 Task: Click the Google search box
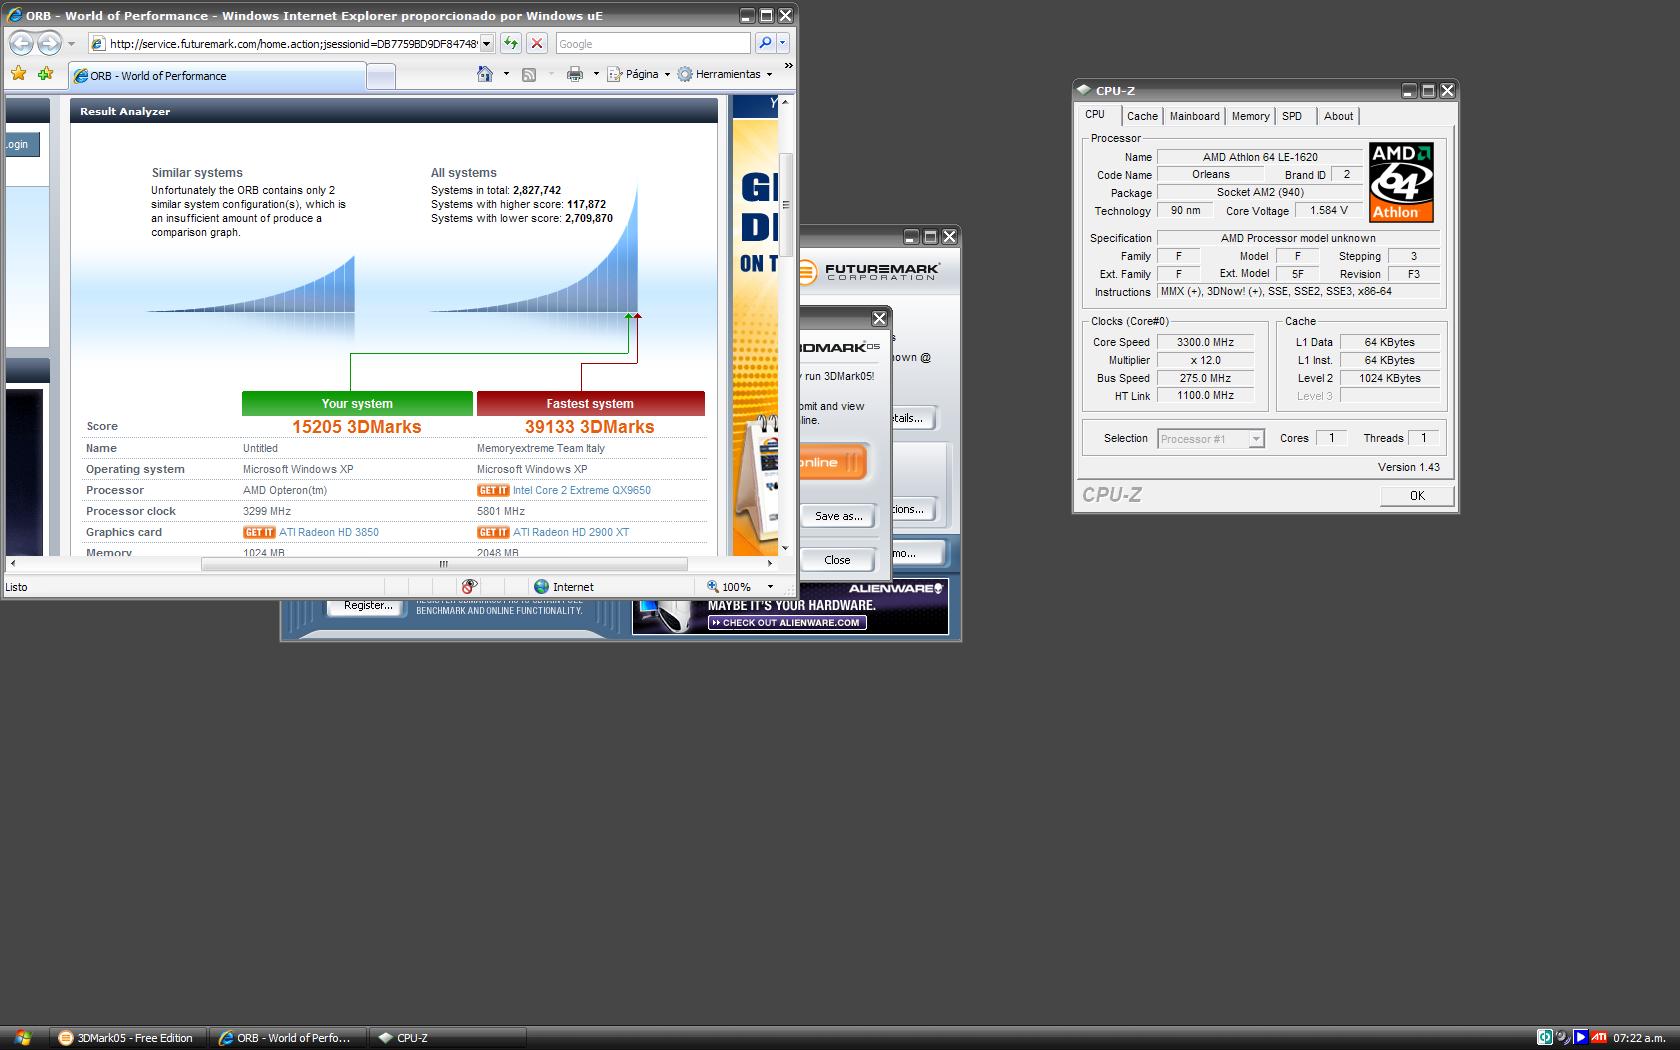652,43
